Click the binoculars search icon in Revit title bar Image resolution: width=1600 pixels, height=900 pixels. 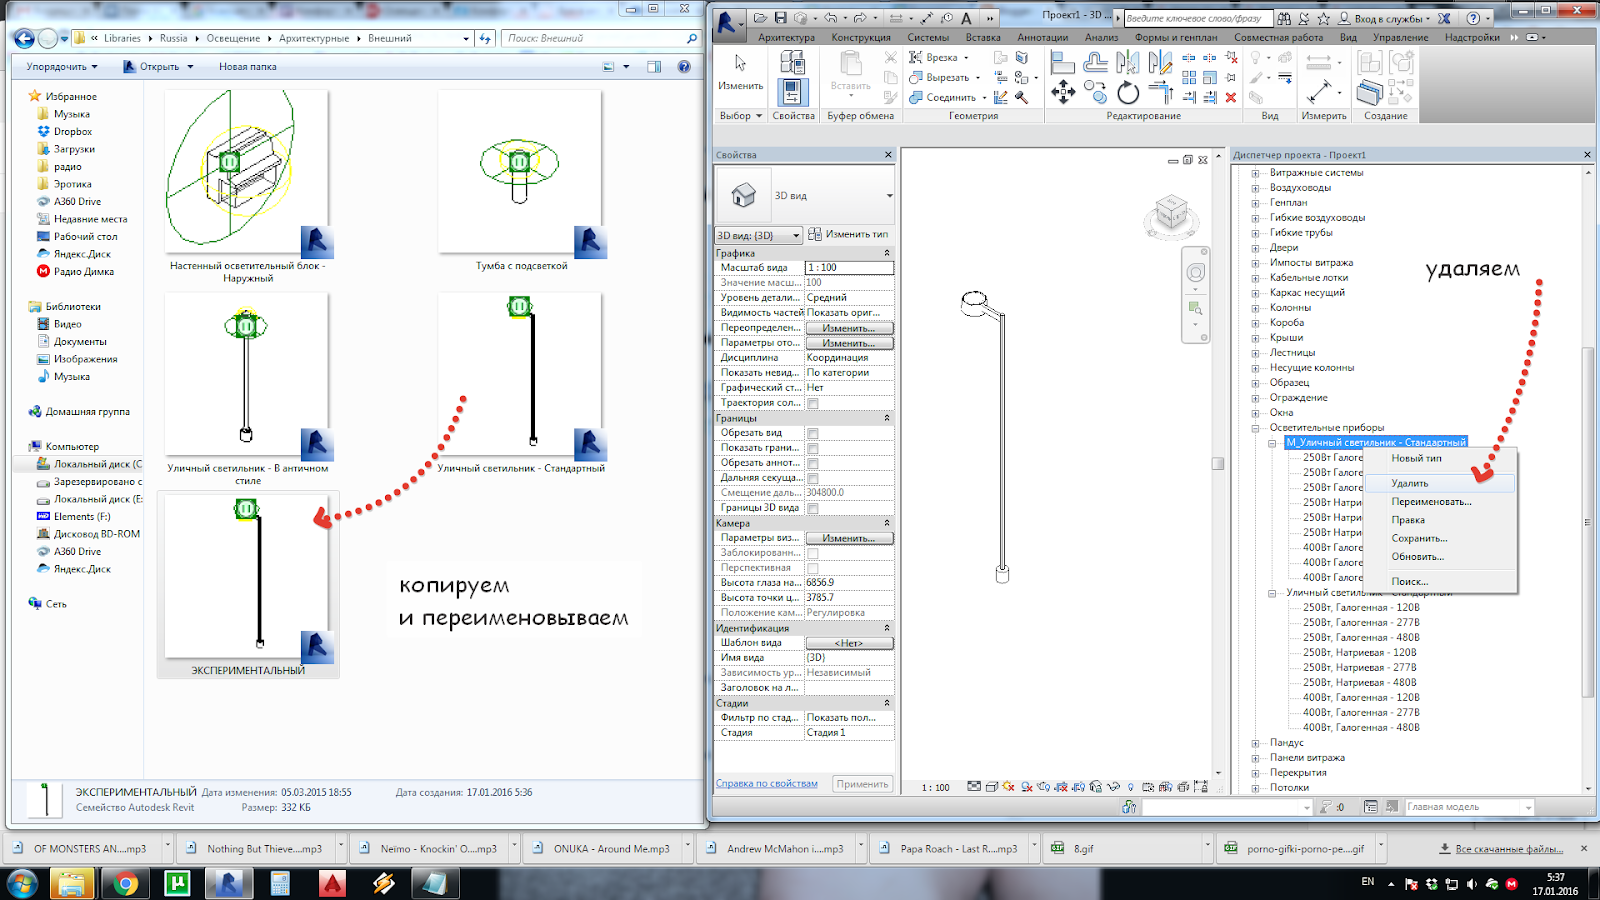coord(1284,18)
